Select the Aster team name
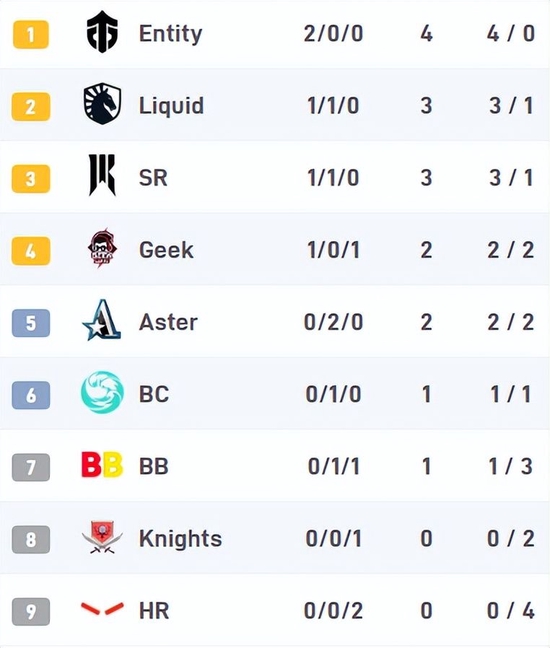The height and width of the screenshot is (648, 550). (168, 322)
